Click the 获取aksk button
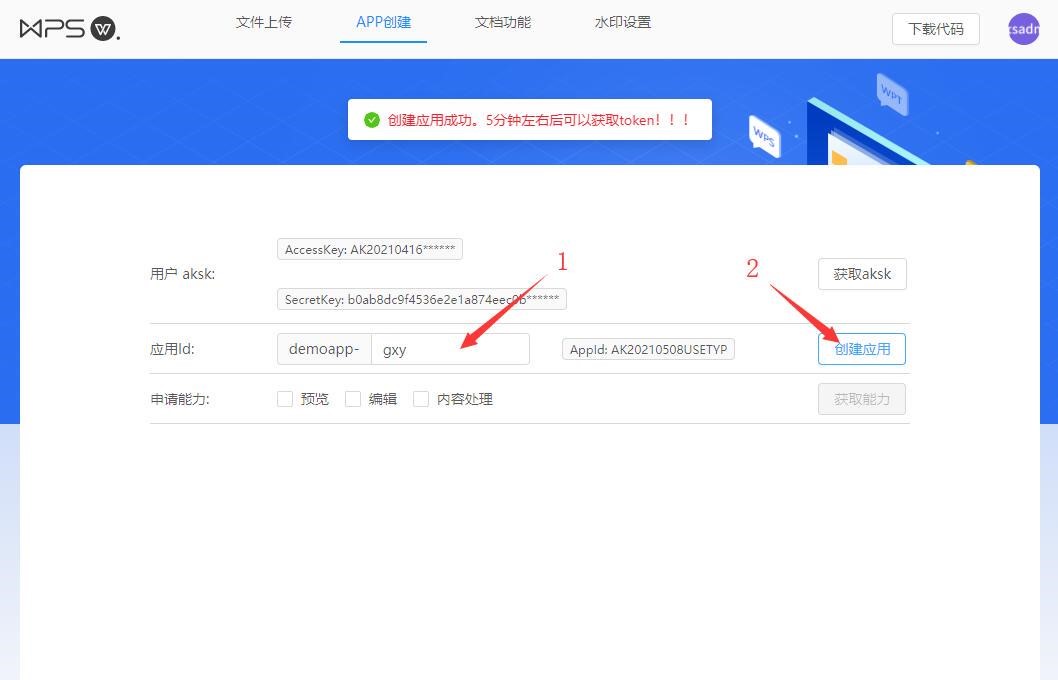 coord(862,274)
